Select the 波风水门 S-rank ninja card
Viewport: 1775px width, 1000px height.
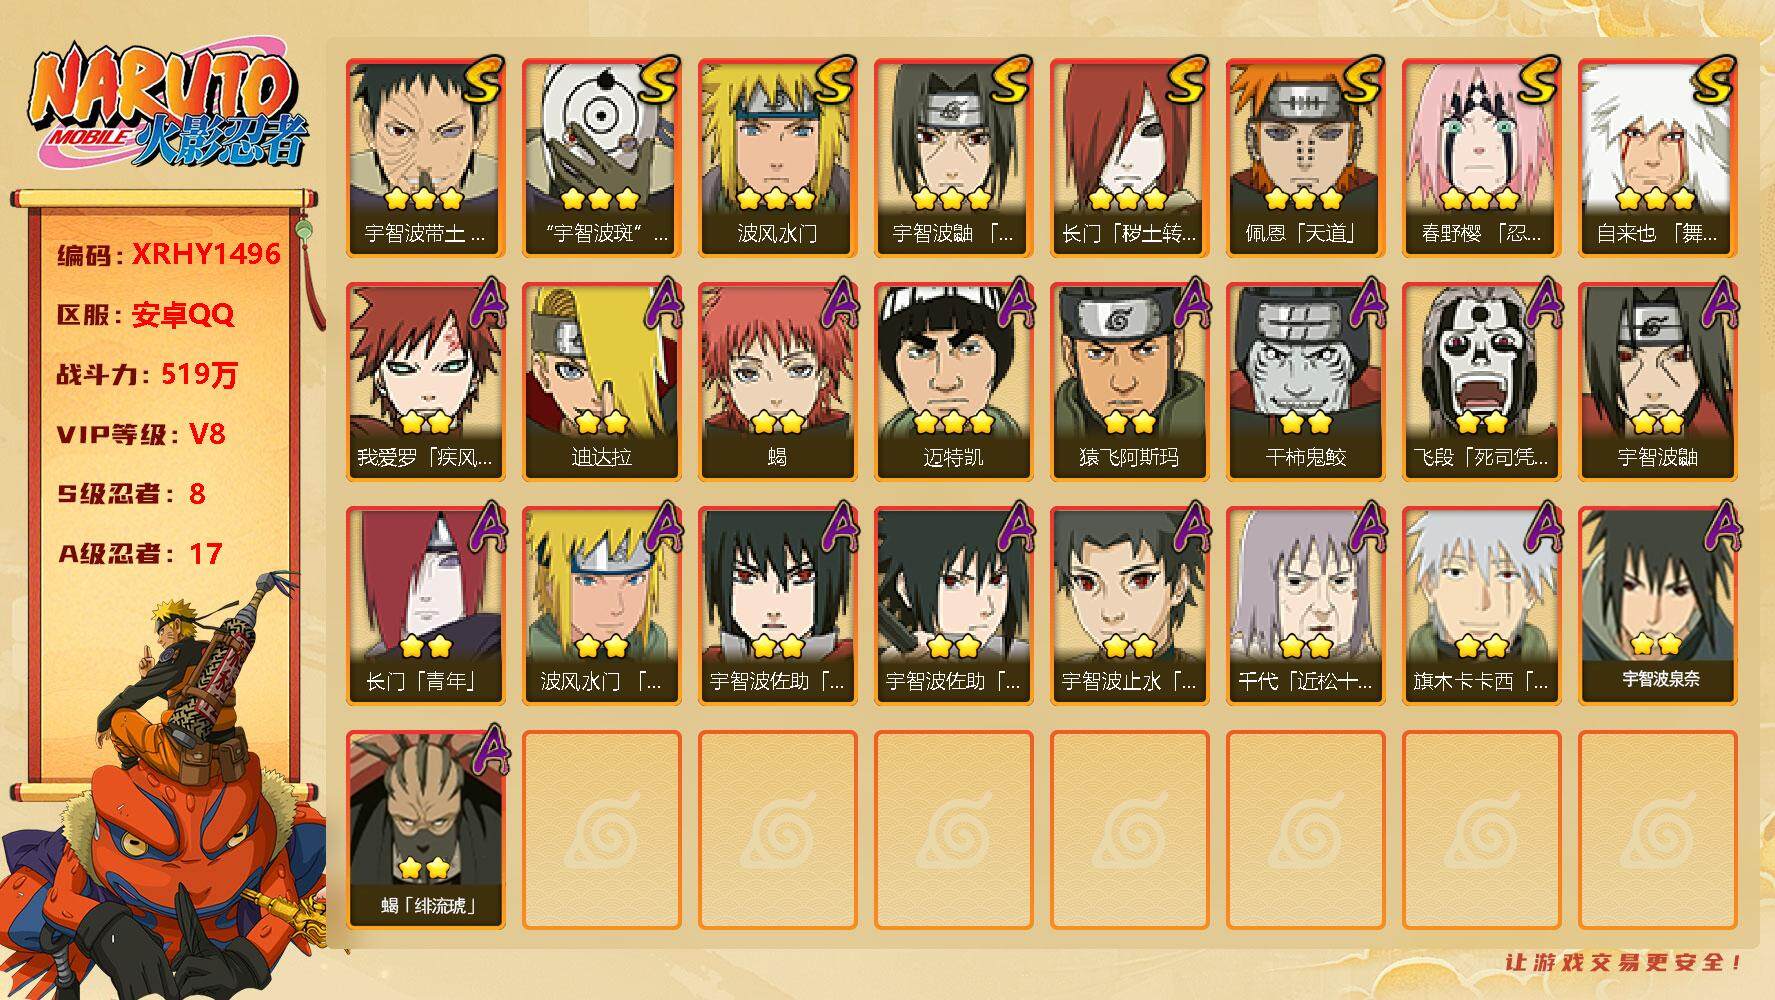pos(777,158)
